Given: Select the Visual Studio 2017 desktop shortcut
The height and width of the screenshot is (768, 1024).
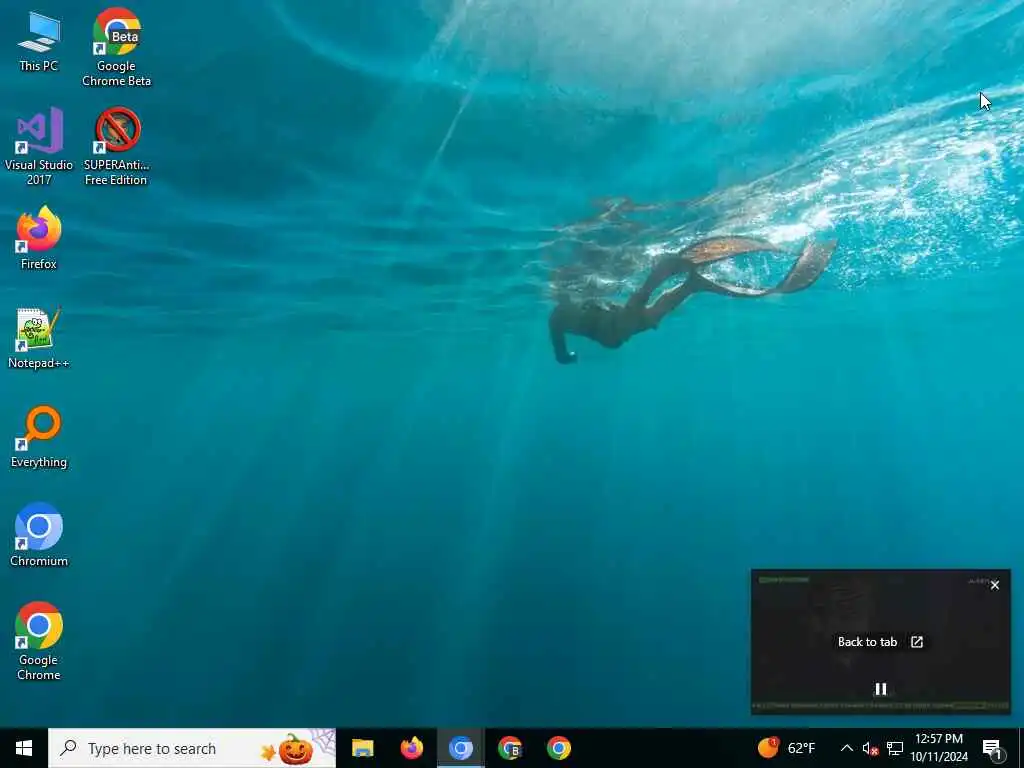Looking at the screenshot, I should click(x=39, y=146).
